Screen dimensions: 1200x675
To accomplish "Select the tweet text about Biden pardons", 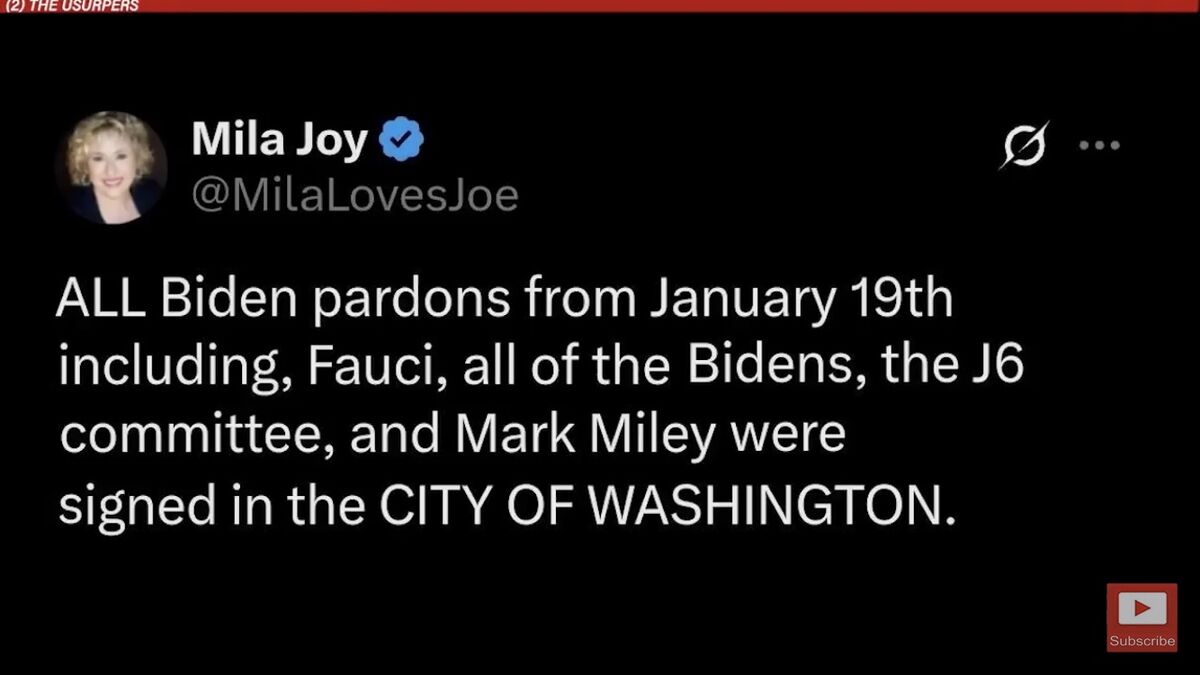I will (500, 400).
